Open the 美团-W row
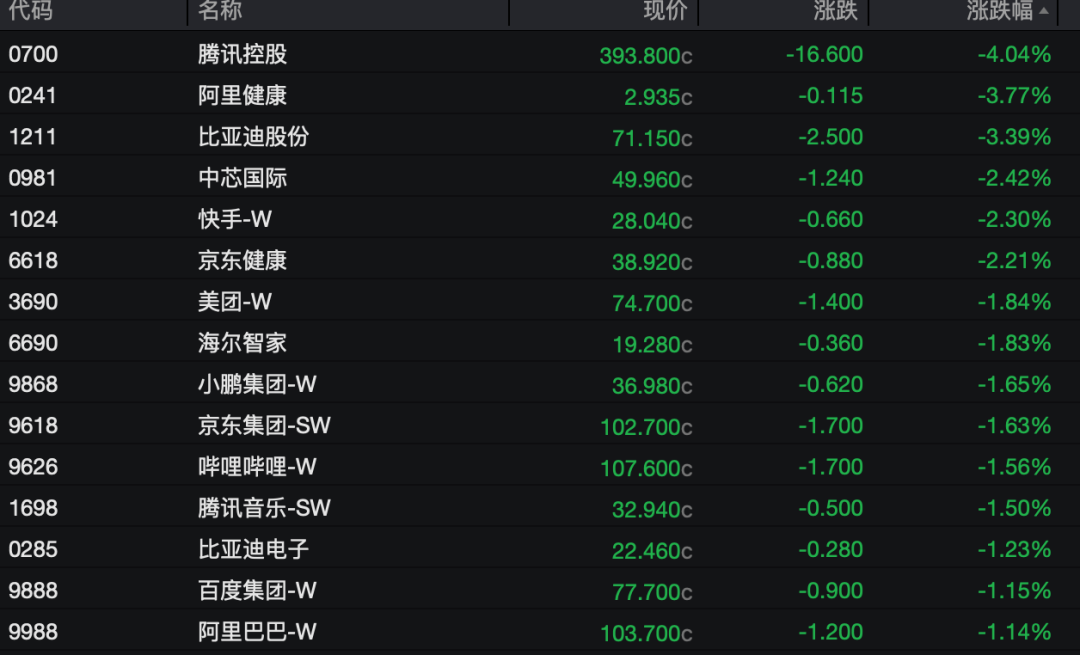1080x655 pixels. click(540, 300)
